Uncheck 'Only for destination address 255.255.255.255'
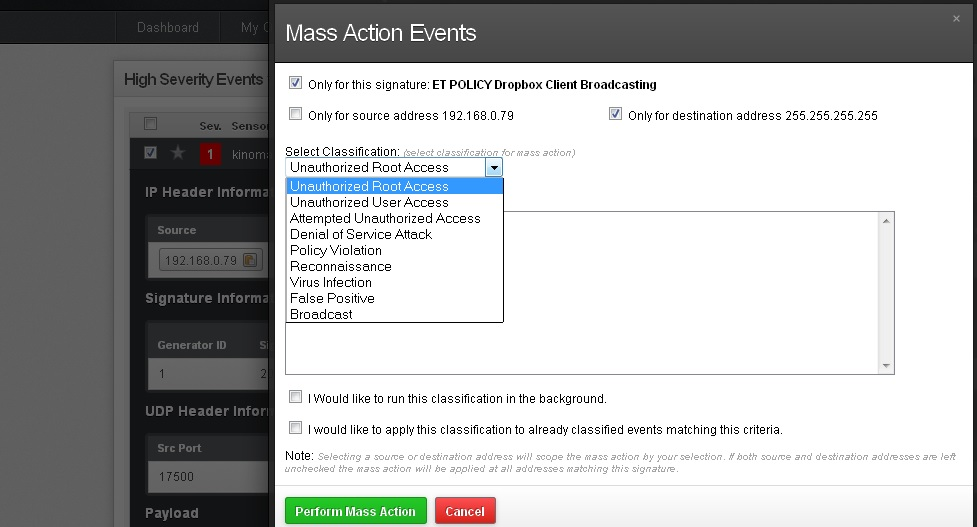977x527 pixels. 615,114
